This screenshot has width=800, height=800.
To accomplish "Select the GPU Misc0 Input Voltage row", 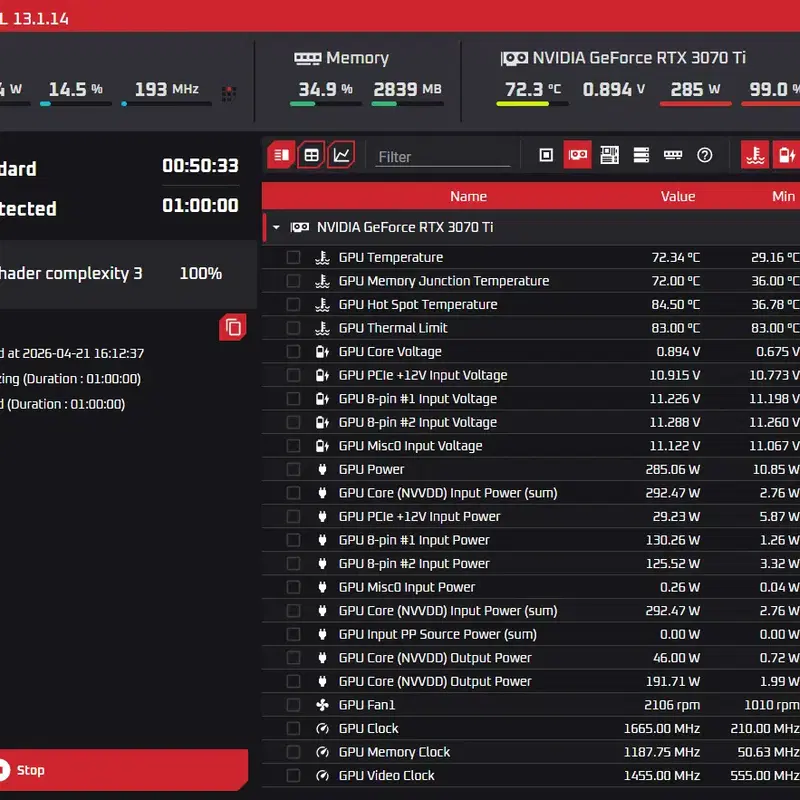I will coord(531,446).
